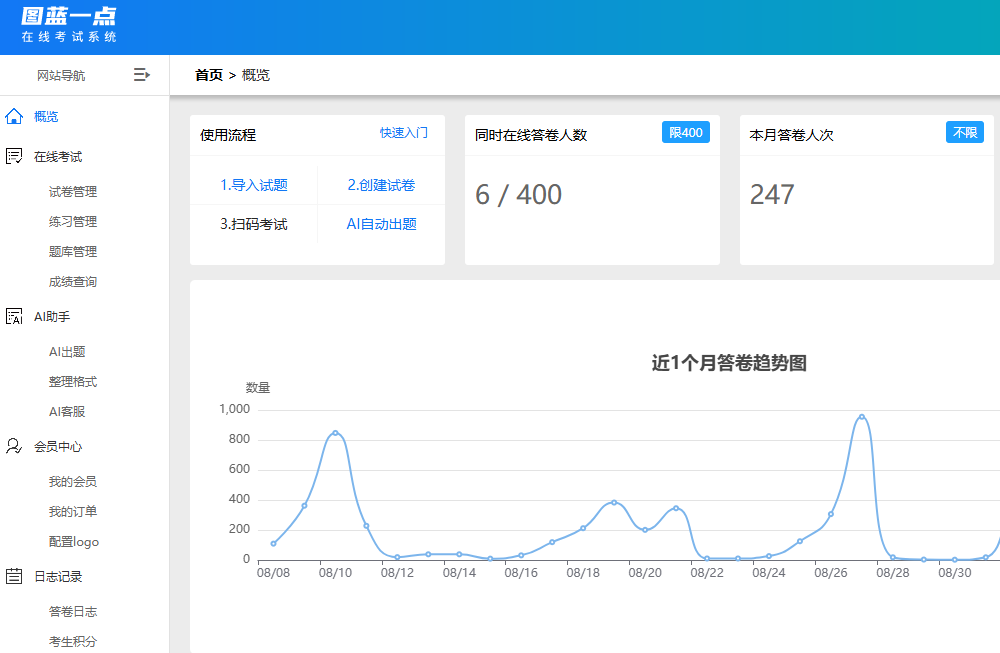1000x653 pixels.
Task: Open 试卷管理 page
Action: tap(73, 191)
